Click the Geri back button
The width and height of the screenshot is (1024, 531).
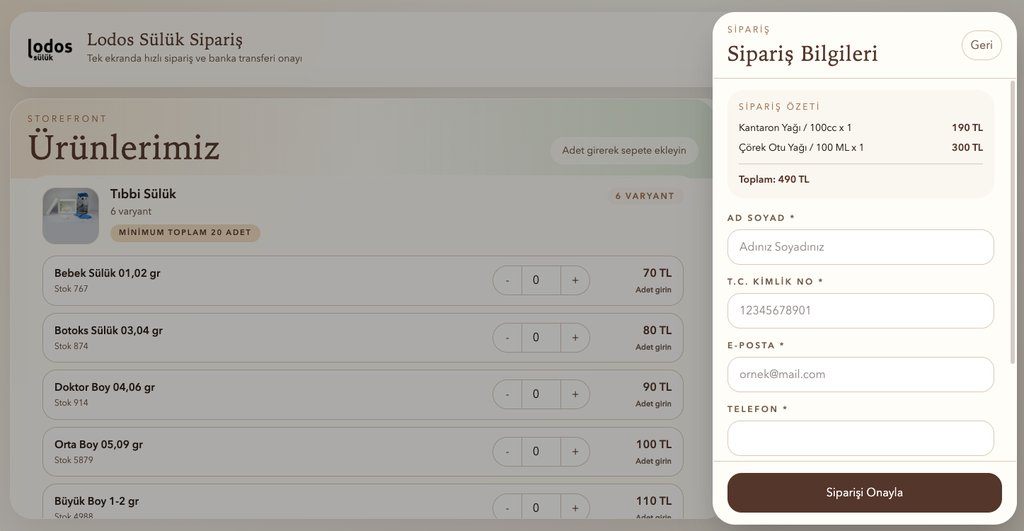click(x=981, y=45)
